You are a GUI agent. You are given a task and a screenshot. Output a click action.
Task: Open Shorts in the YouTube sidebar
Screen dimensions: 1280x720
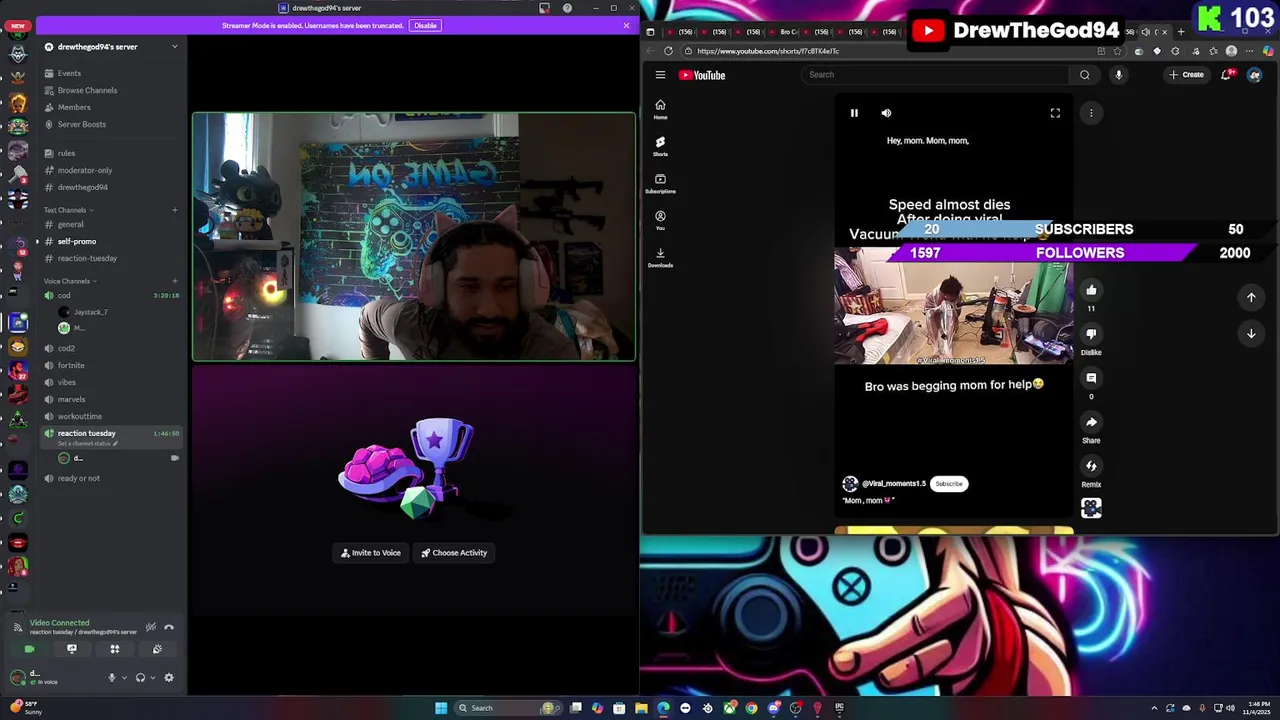[660, 146]
